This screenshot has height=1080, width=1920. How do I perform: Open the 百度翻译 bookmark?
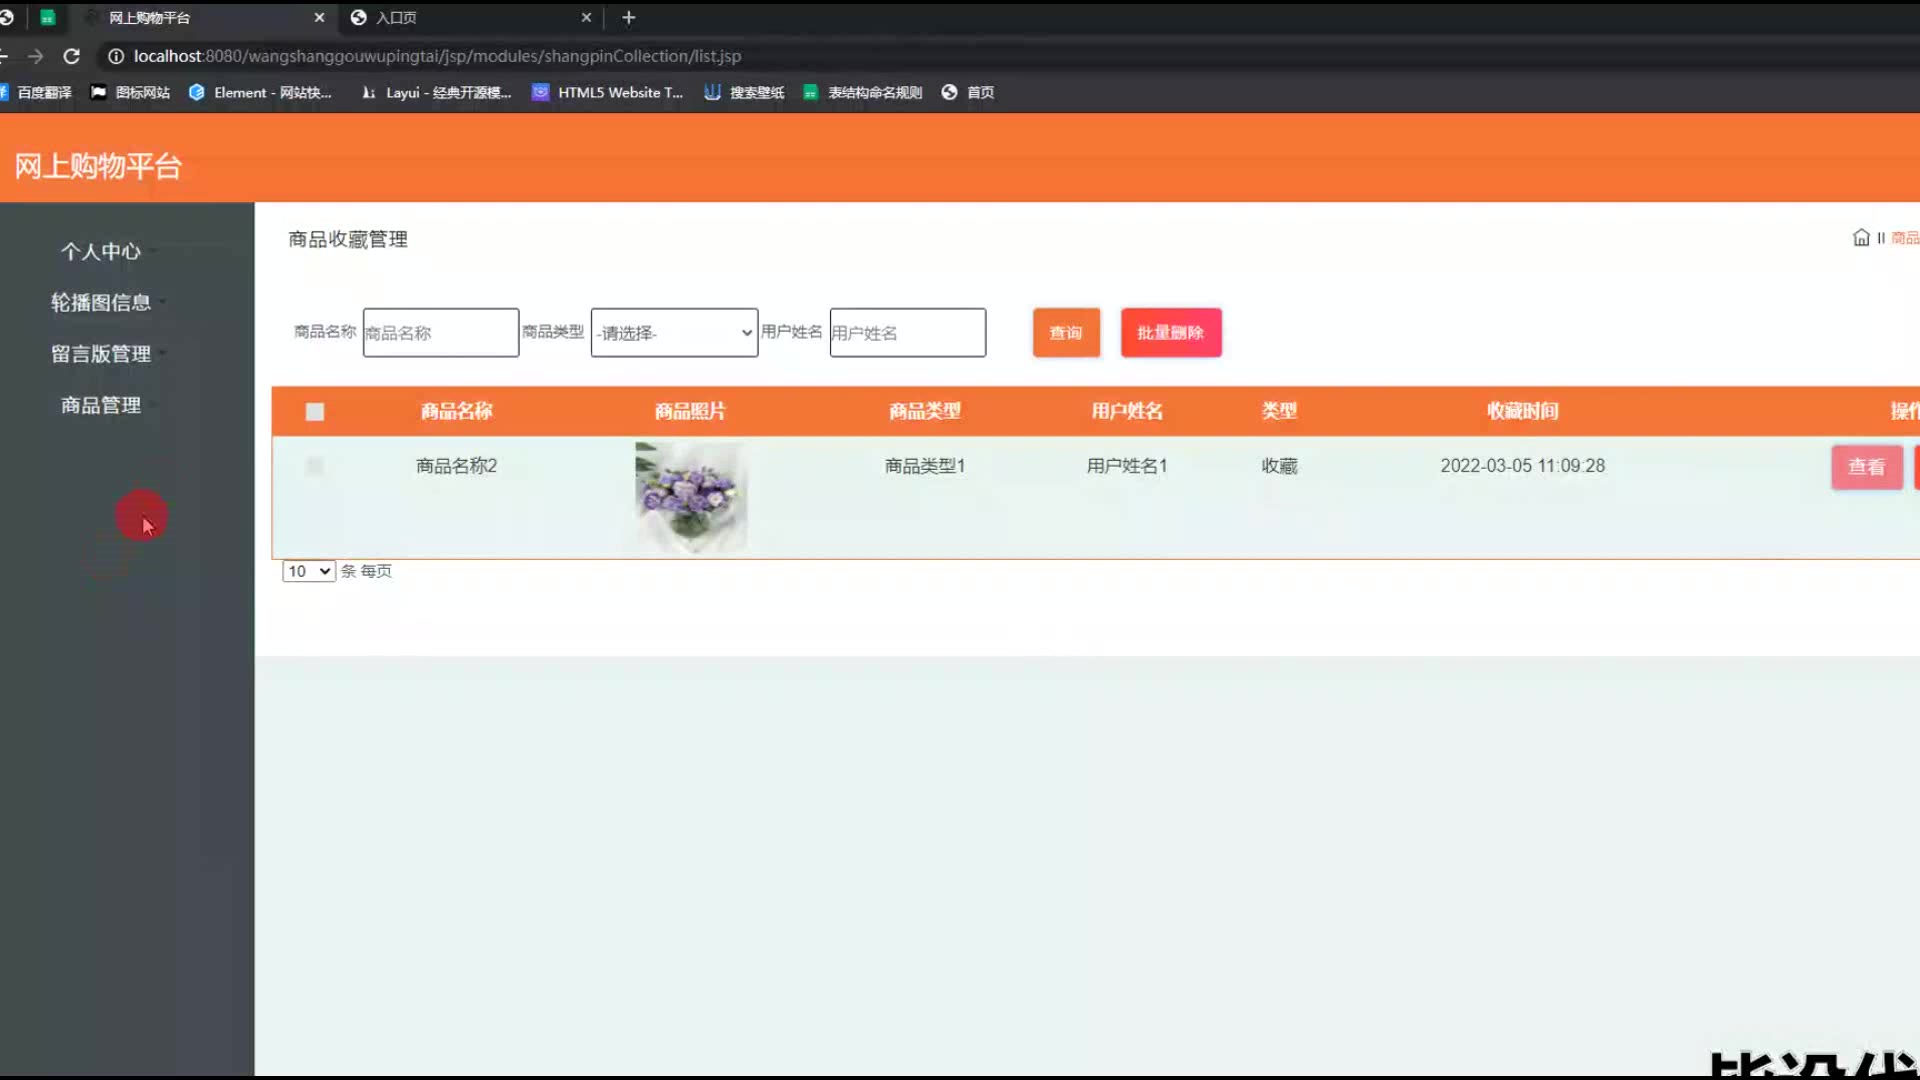pos(37,92)
